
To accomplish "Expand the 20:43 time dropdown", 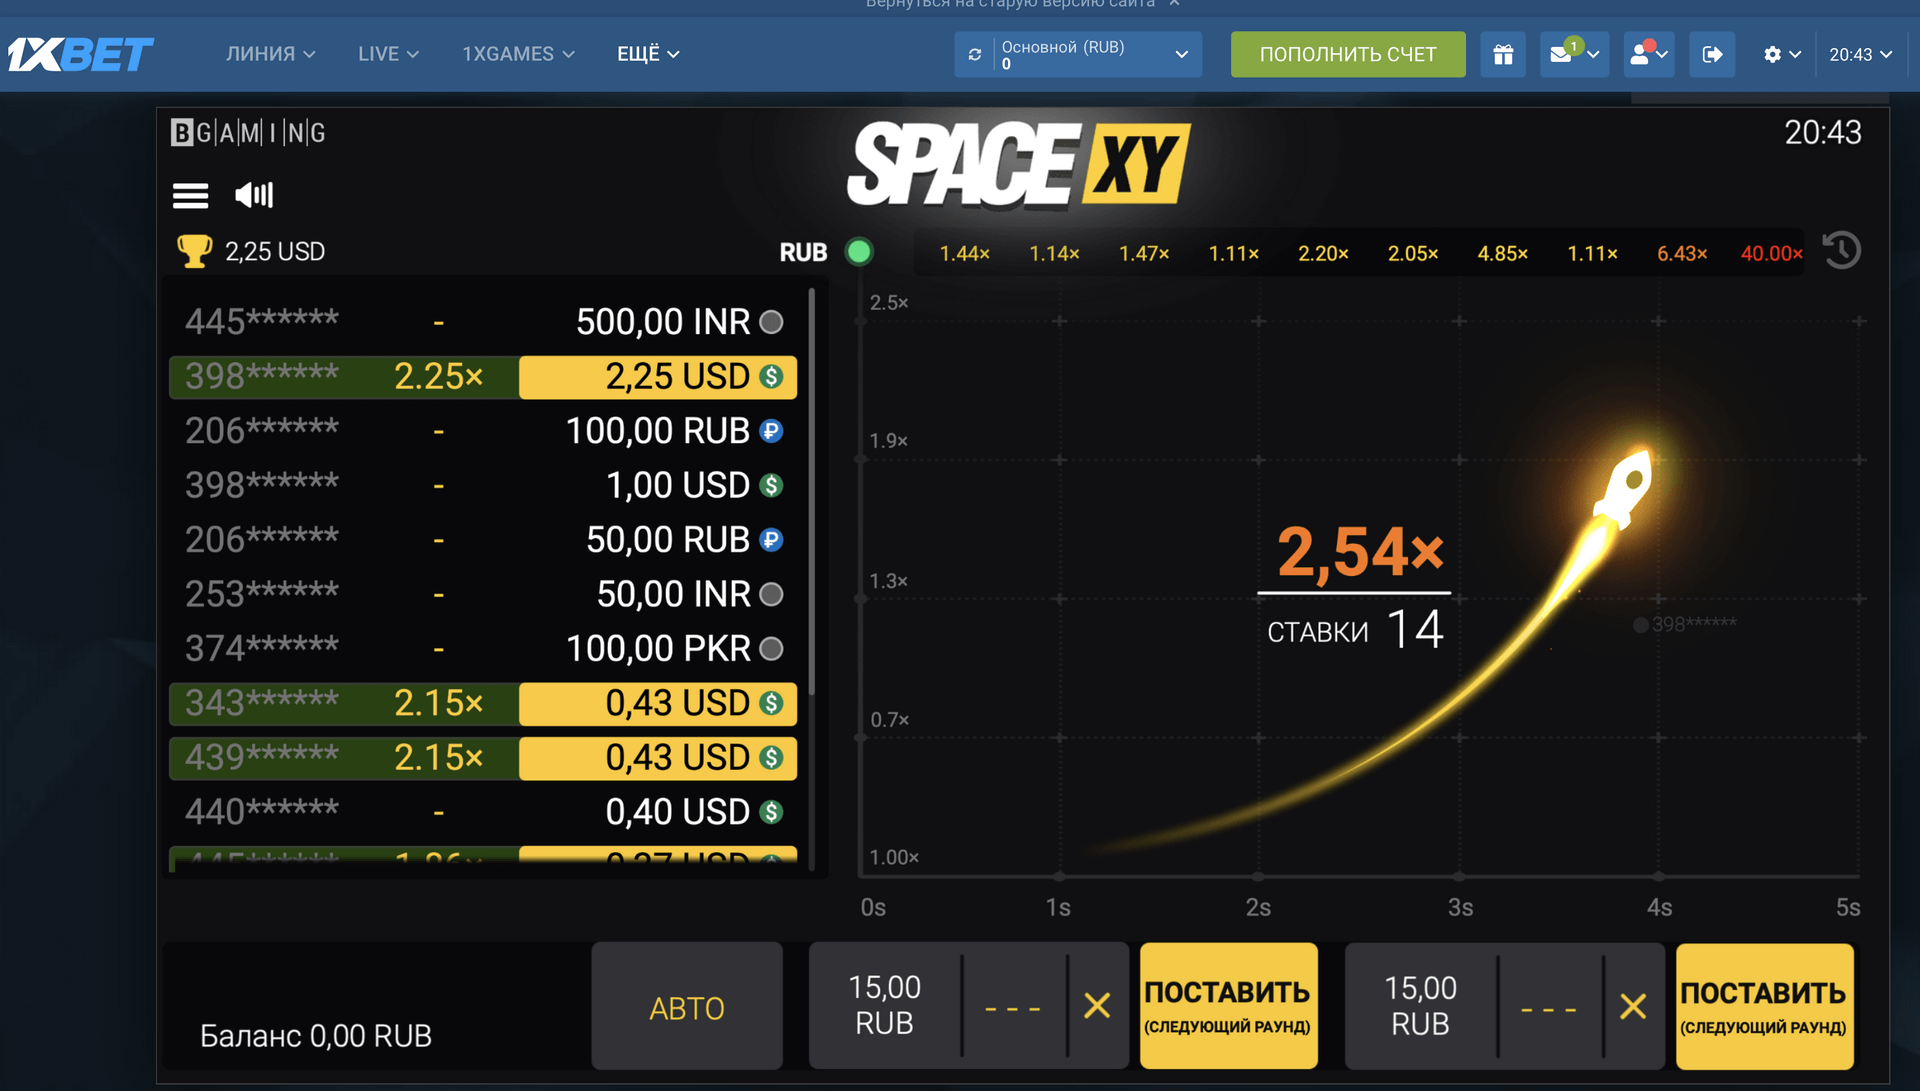I will pos(1860,54).
